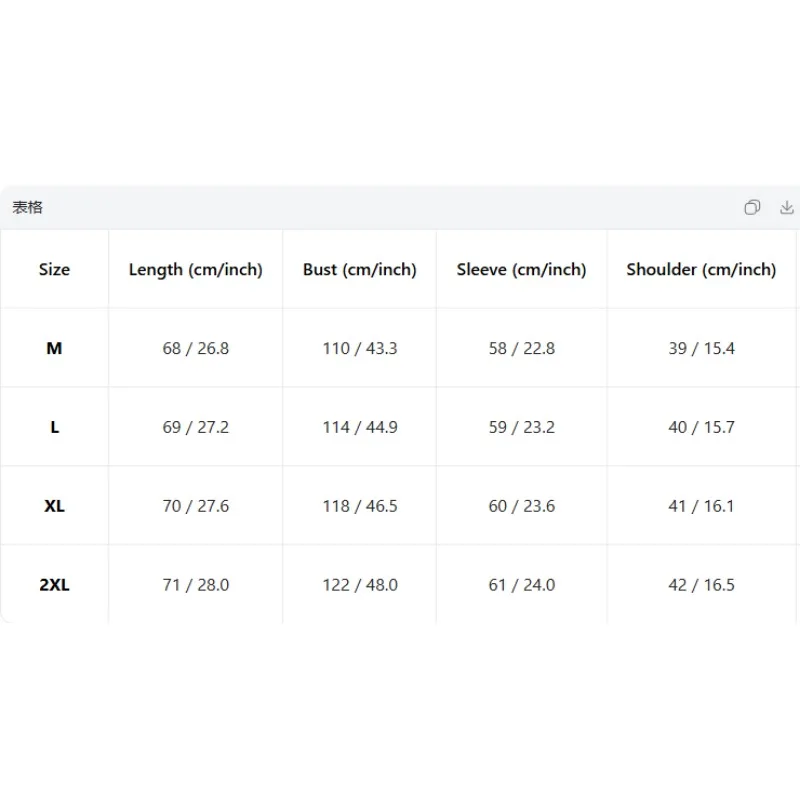Viewport: 800px width, 800px height.
Task: Click the L size row label
Action: [54, 427]
